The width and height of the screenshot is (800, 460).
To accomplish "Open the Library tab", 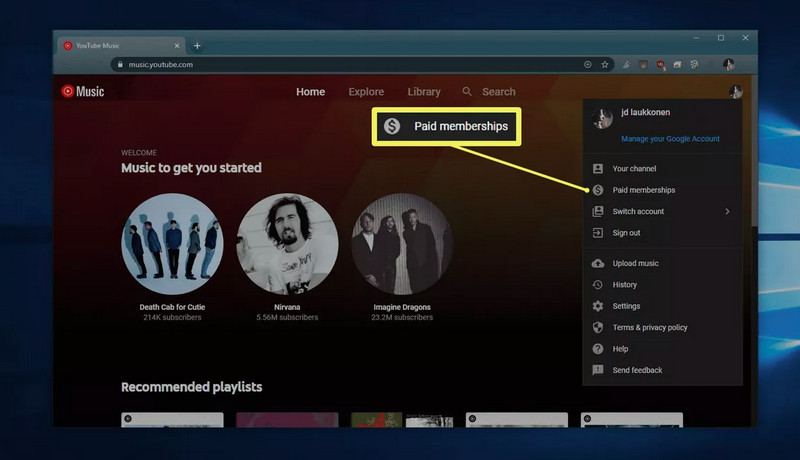I will [x=423, y=92].
